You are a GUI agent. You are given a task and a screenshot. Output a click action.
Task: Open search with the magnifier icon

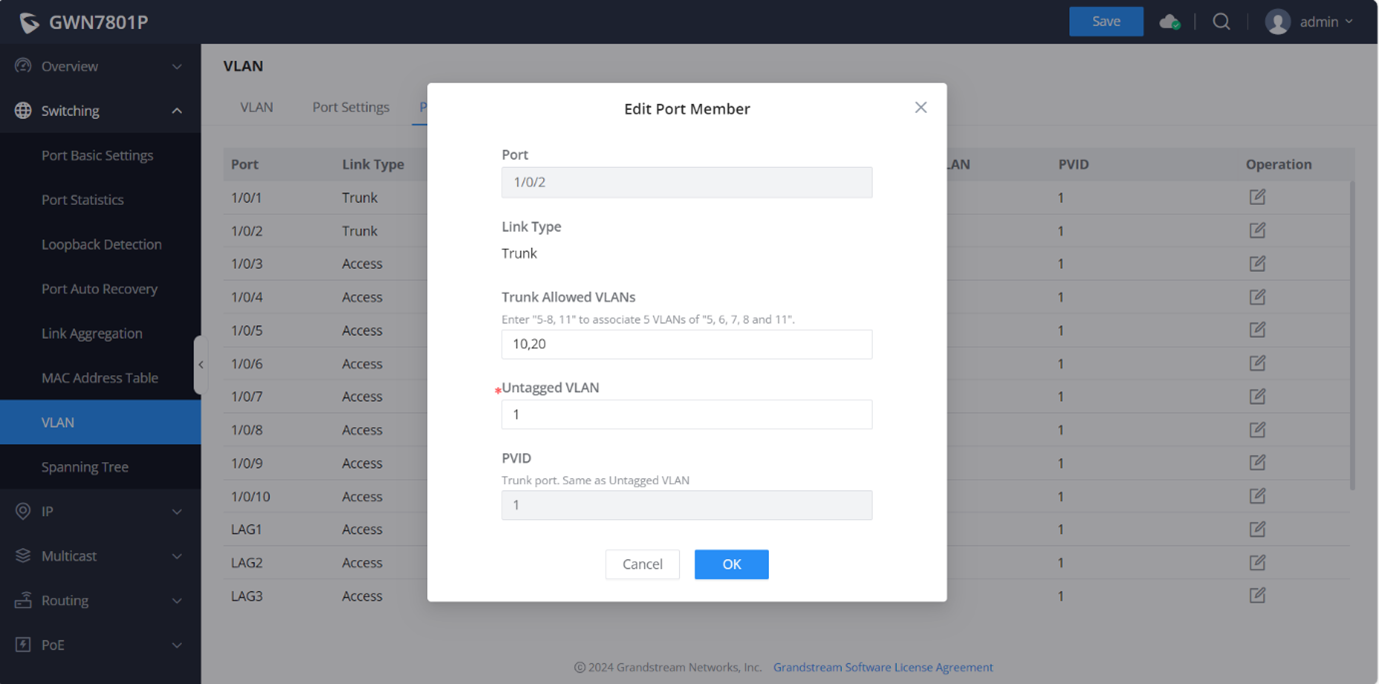pos(1221,22)
